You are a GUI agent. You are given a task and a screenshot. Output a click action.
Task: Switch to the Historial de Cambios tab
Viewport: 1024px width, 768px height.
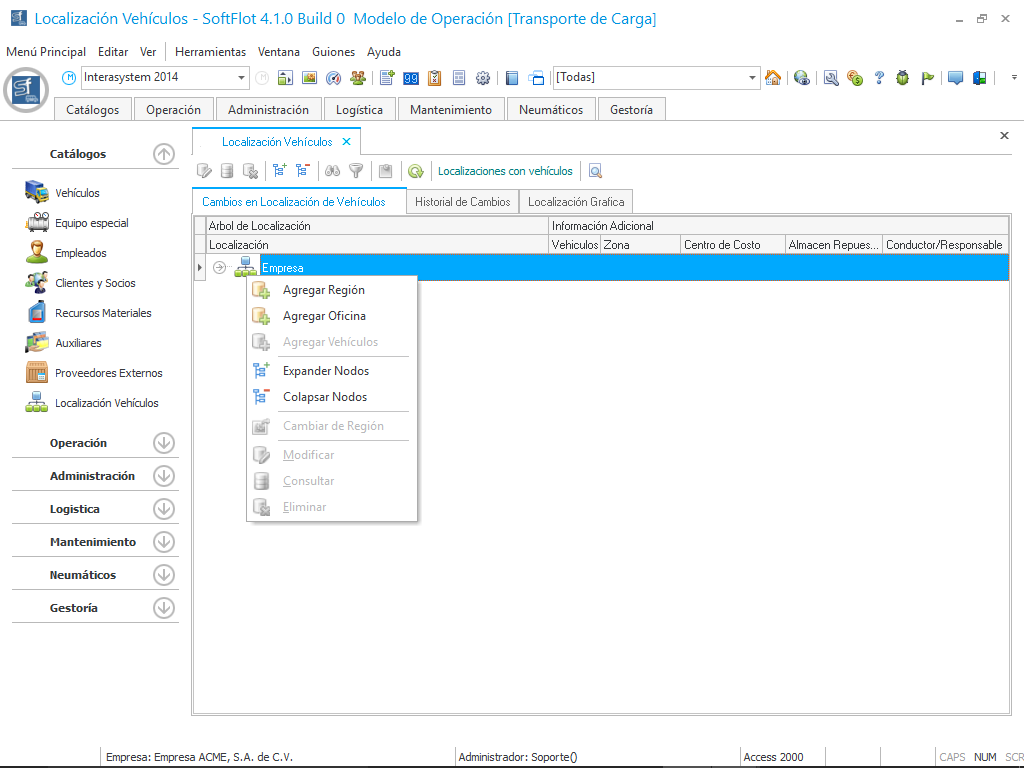(x=462, y=202)
